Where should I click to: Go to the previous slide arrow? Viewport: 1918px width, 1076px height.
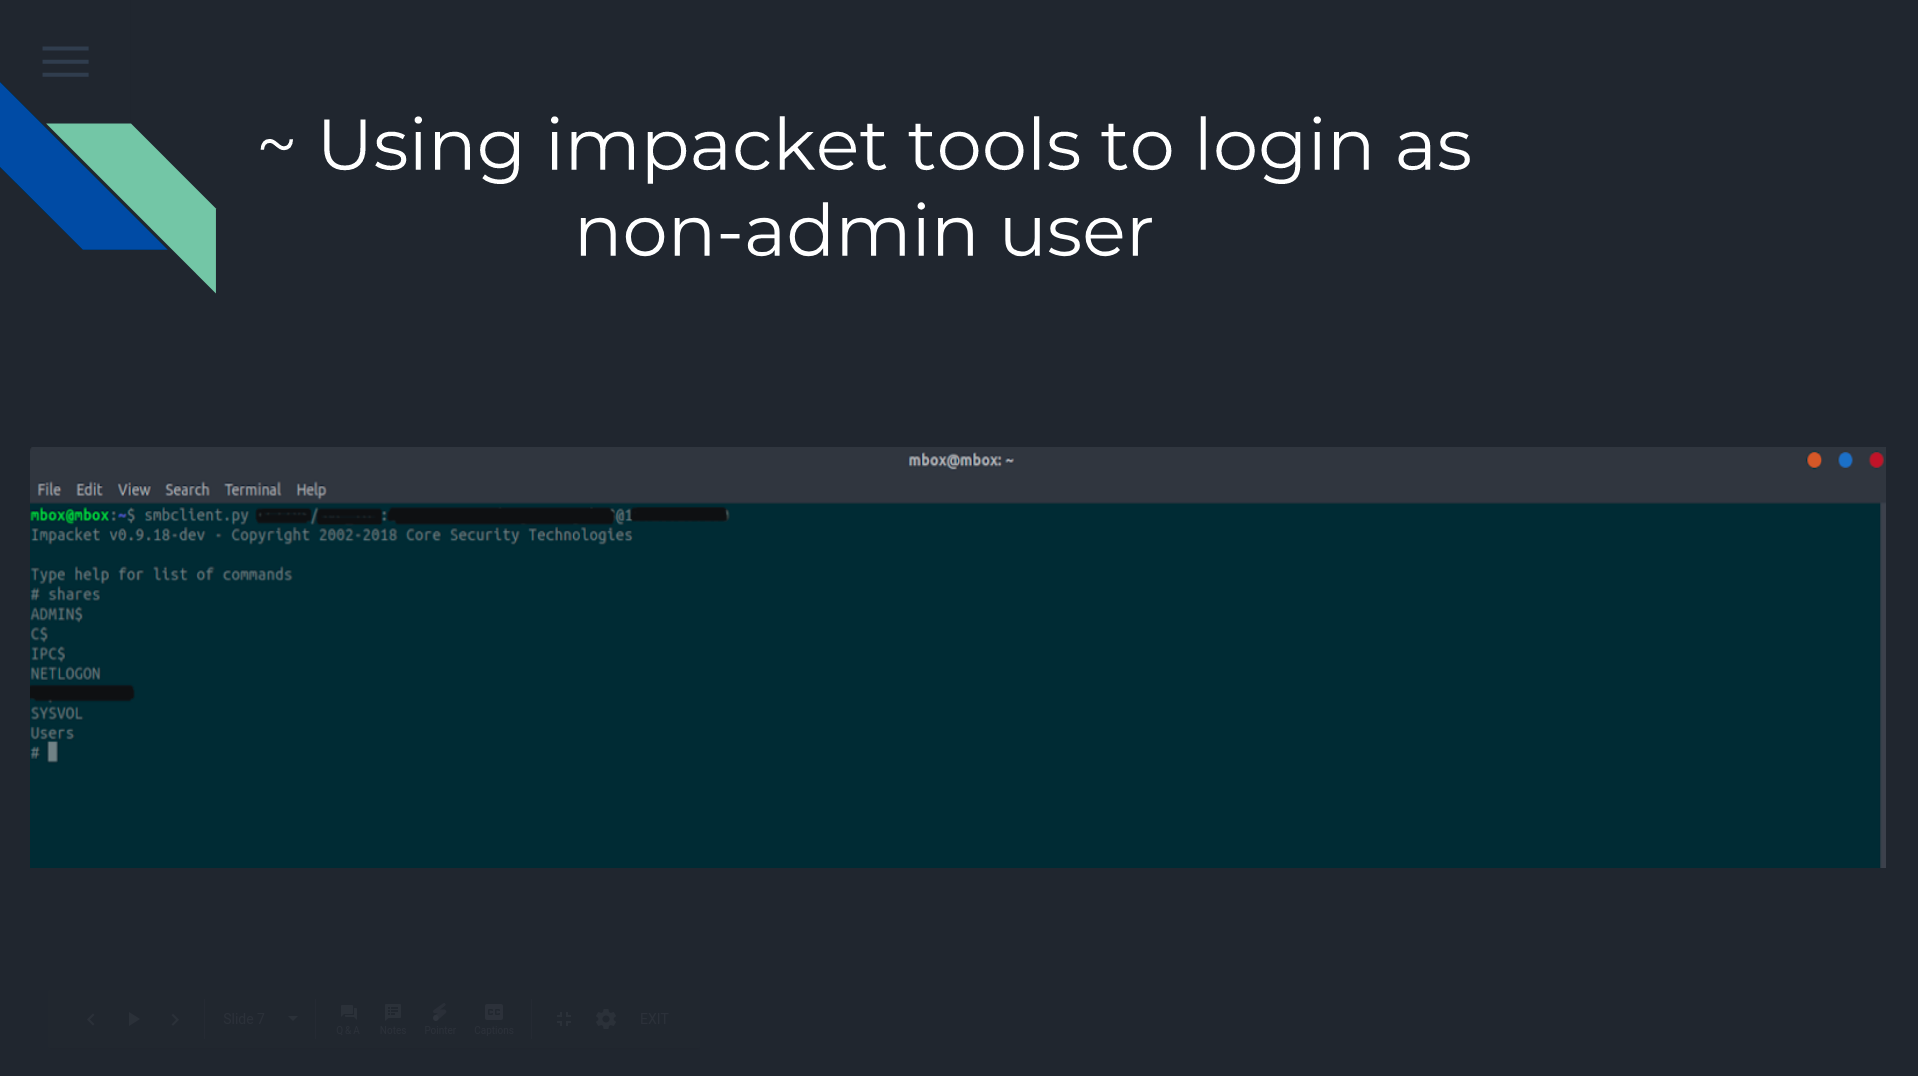(x=91, y=1019)
